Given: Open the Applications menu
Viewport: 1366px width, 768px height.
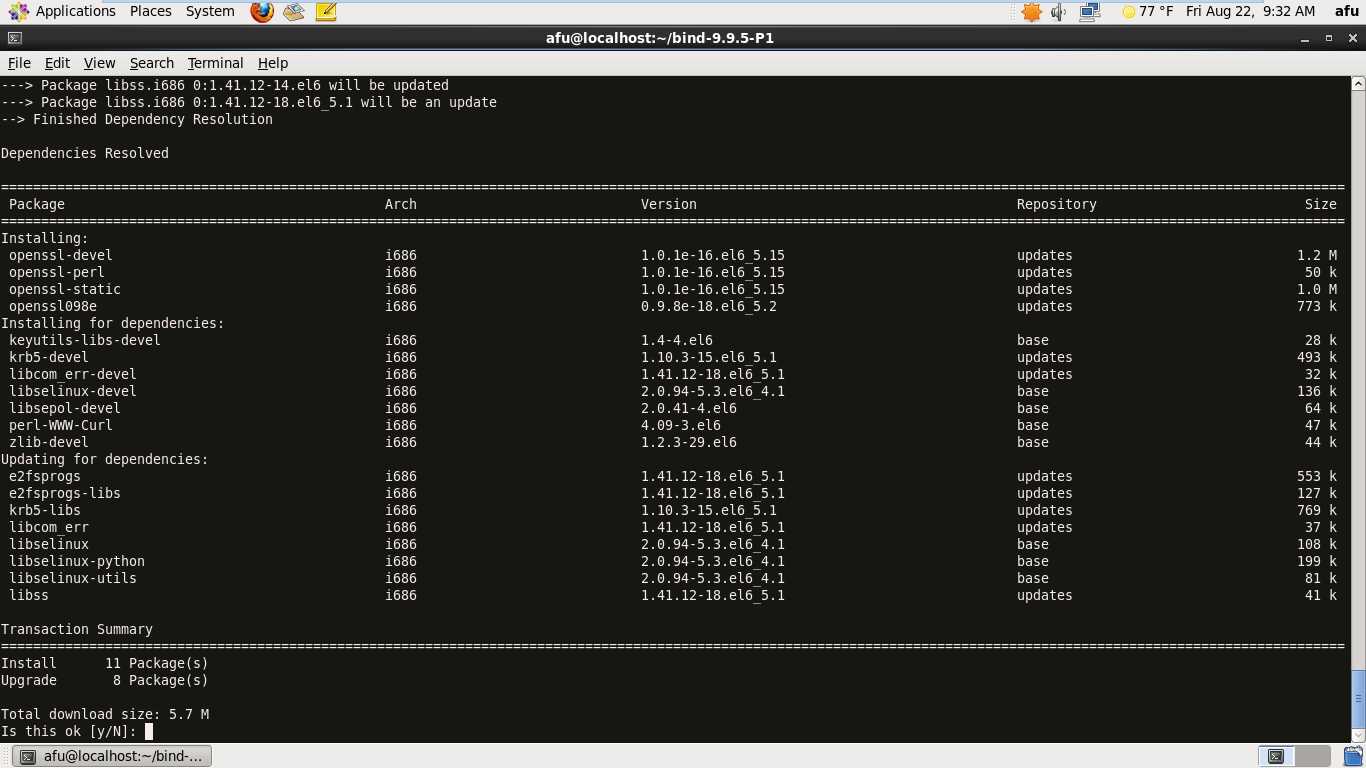Looking at the screenshot, I should point(76,11).
